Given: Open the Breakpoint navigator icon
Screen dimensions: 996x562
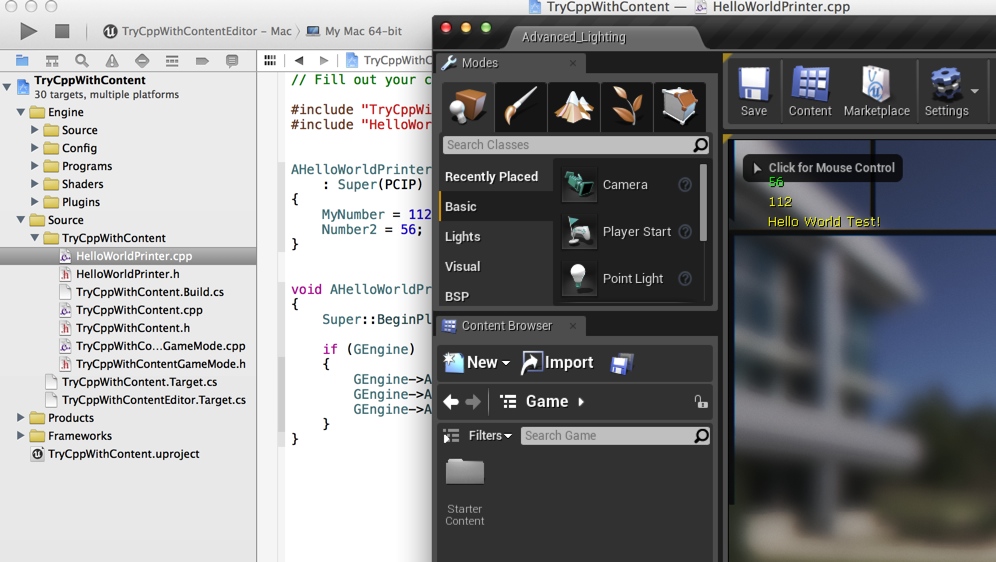Looking at the screenshot, I should pos(202,61).
